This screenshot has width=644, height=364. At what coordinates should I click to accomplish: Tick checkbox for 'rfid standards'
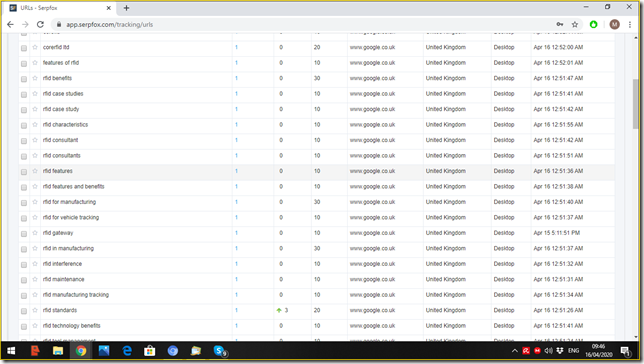click(24, 311)
